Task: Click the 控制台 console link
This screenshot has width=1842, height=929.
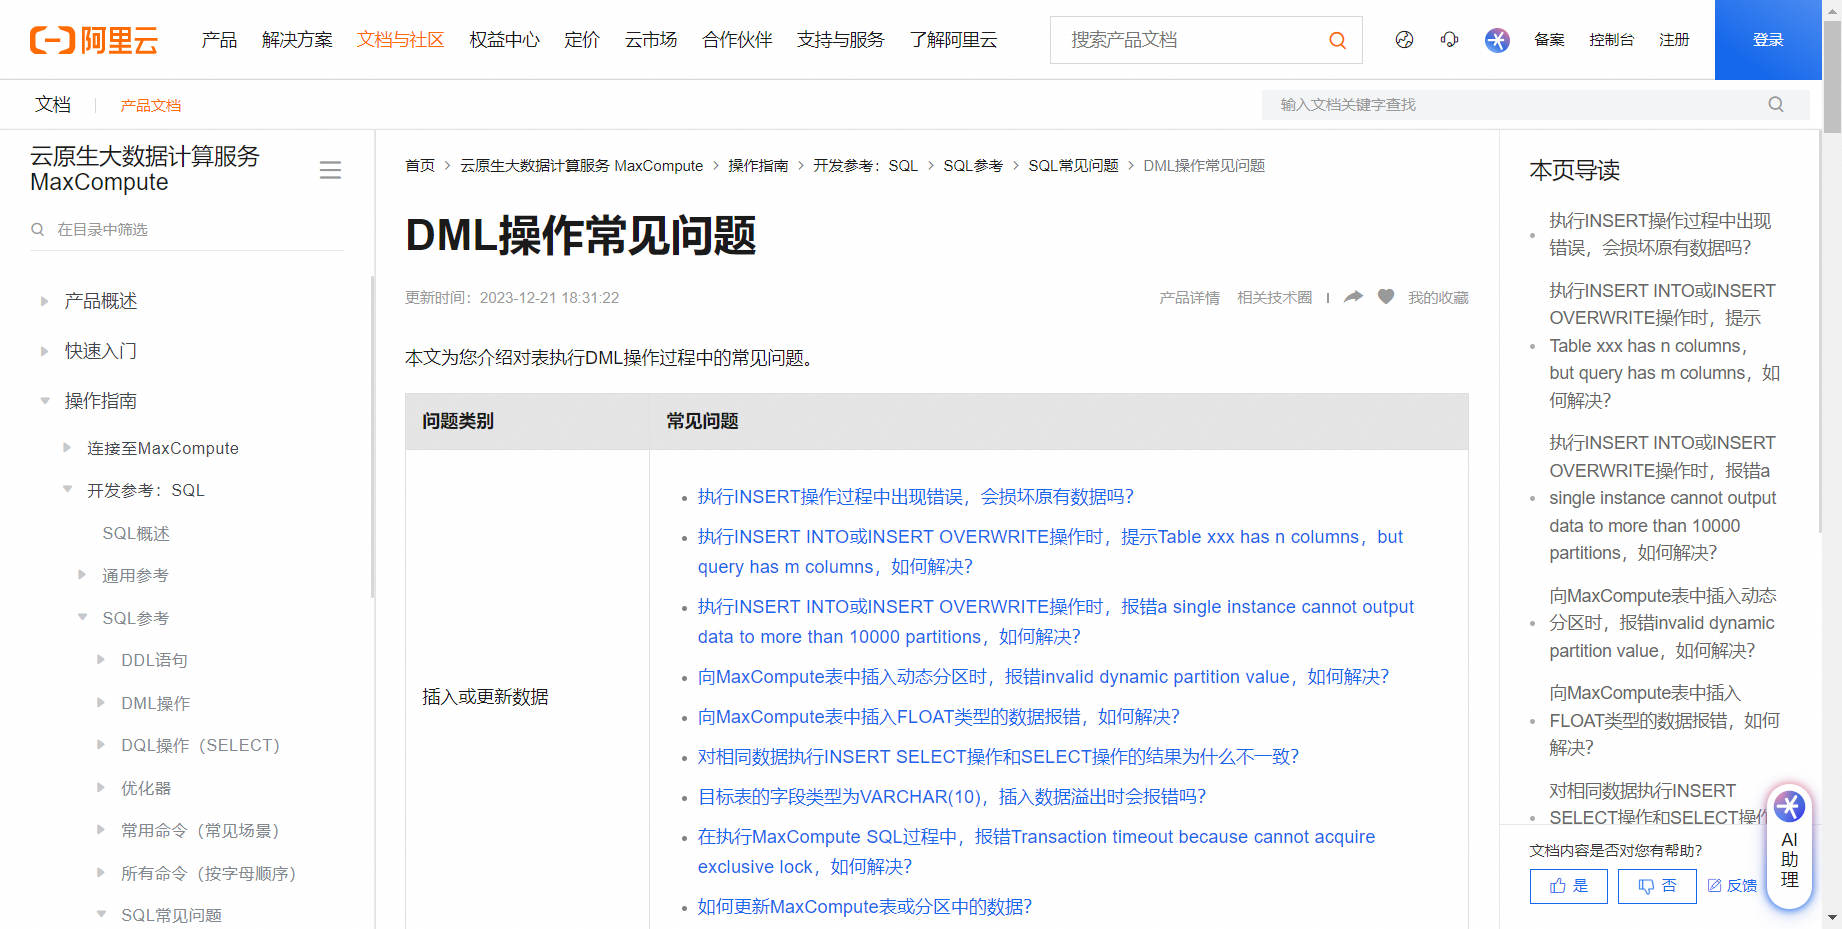Action: [1611, 40]
